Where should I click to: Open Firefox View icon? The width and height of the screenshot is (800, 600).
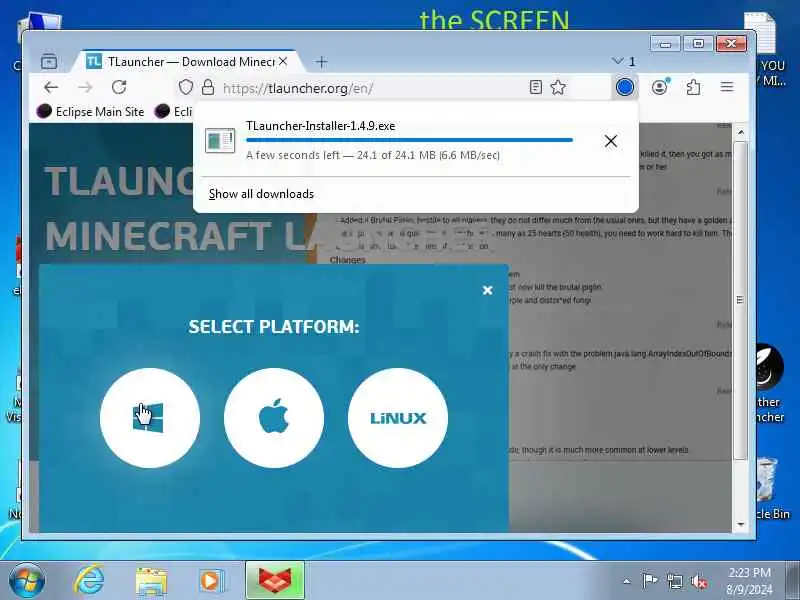point(49,62)
